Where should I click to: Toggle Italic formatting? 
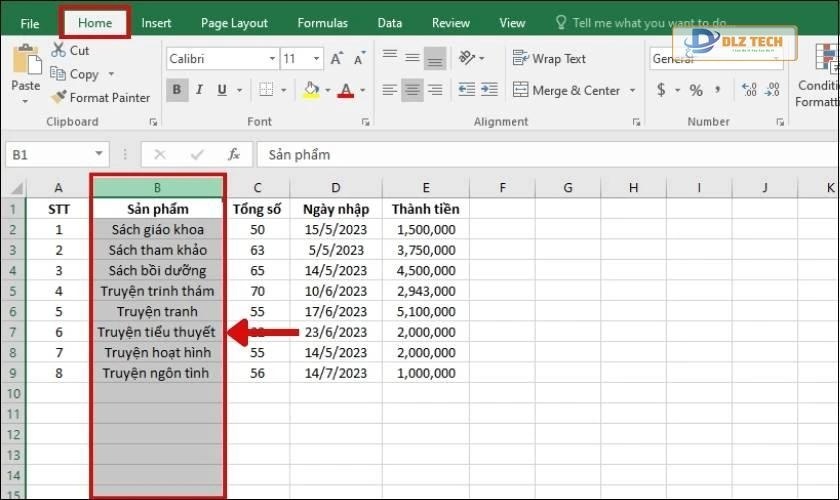tap(199, 91)
